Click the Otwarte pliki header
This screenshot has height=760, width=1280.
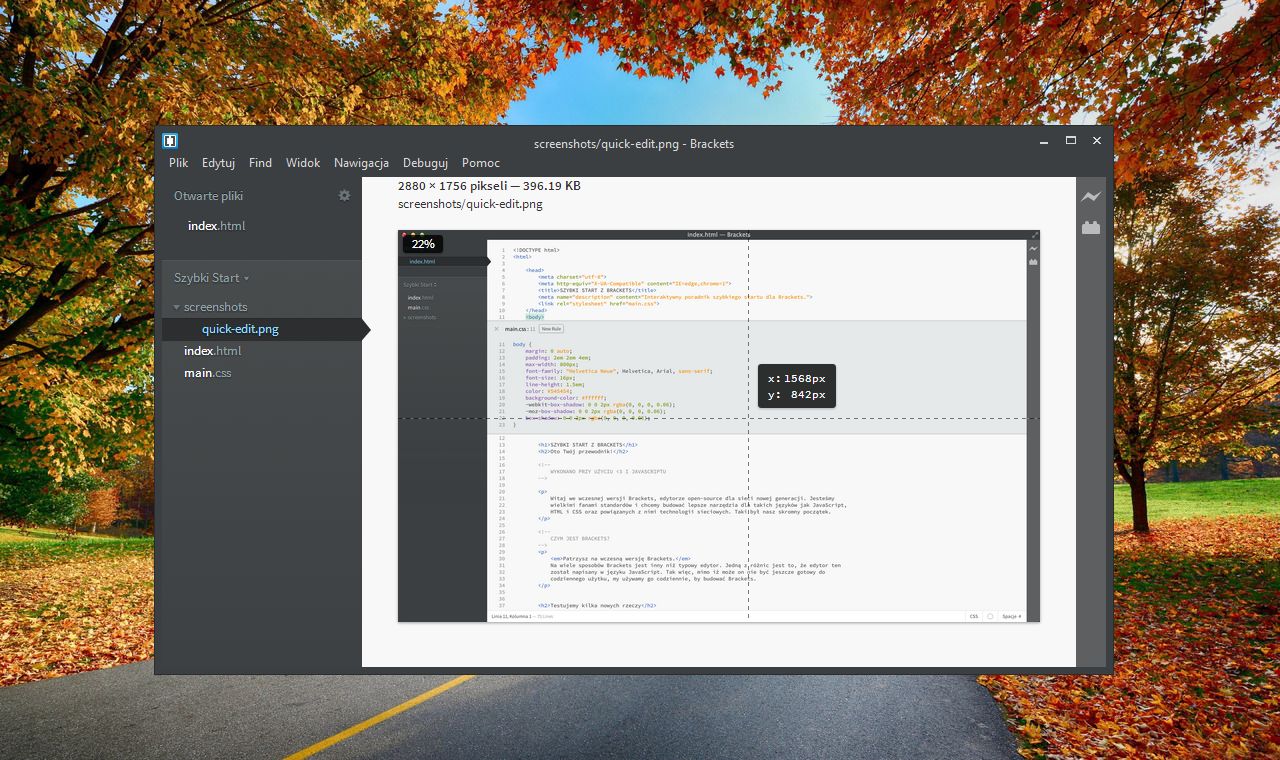(208, 196)
